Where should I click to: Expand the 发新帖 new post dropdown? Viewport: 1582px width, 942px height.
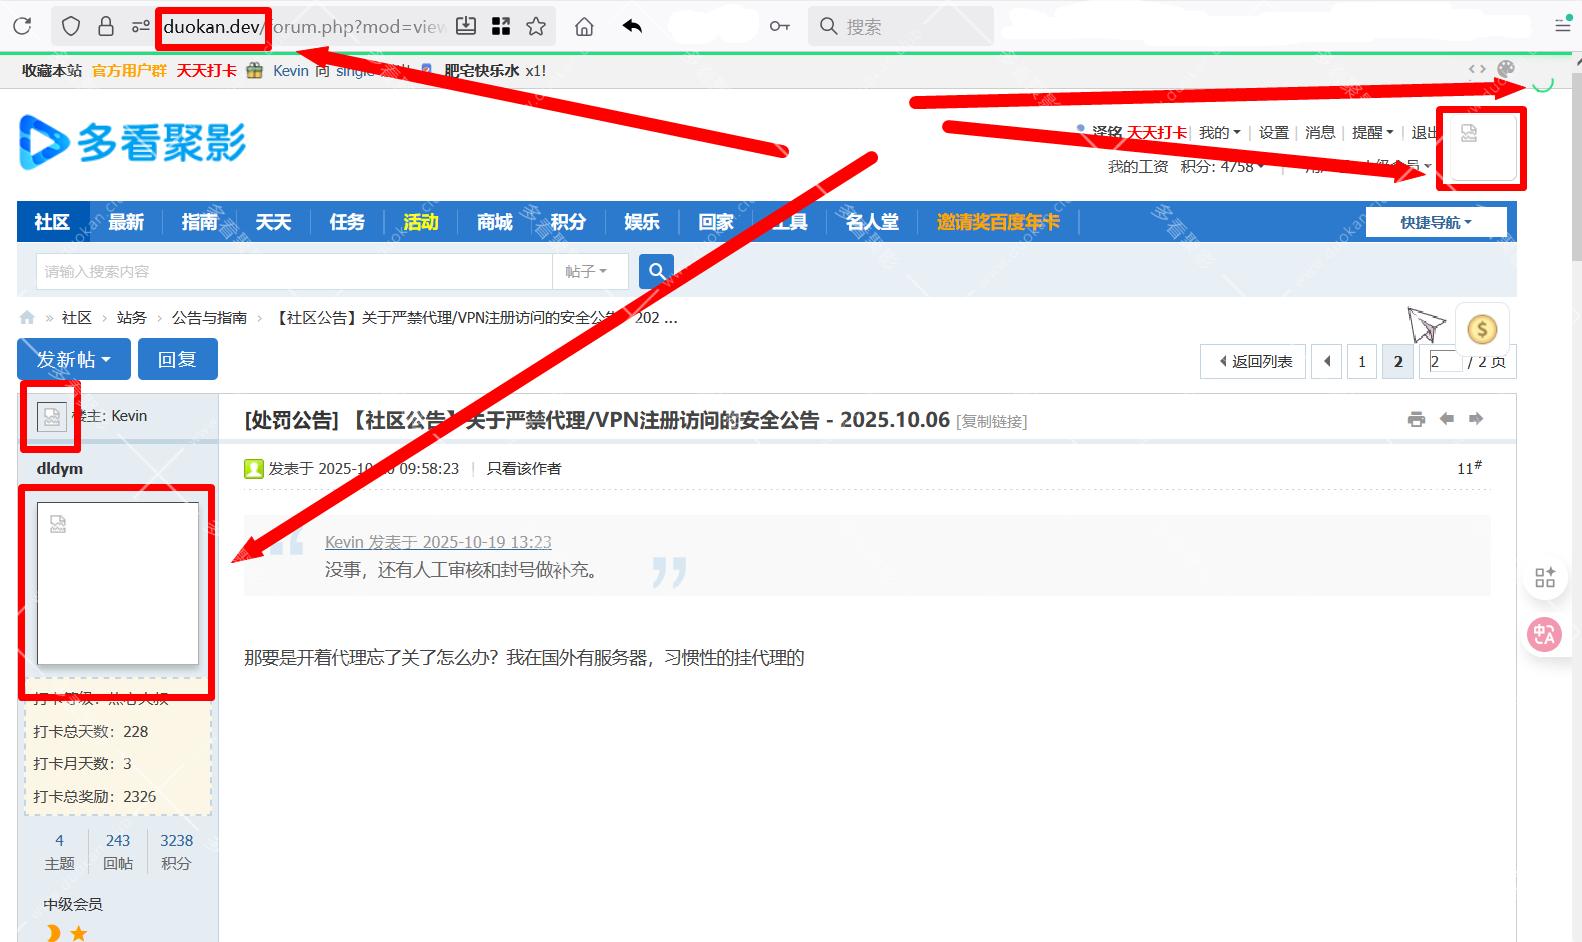[x=74, y=359]
